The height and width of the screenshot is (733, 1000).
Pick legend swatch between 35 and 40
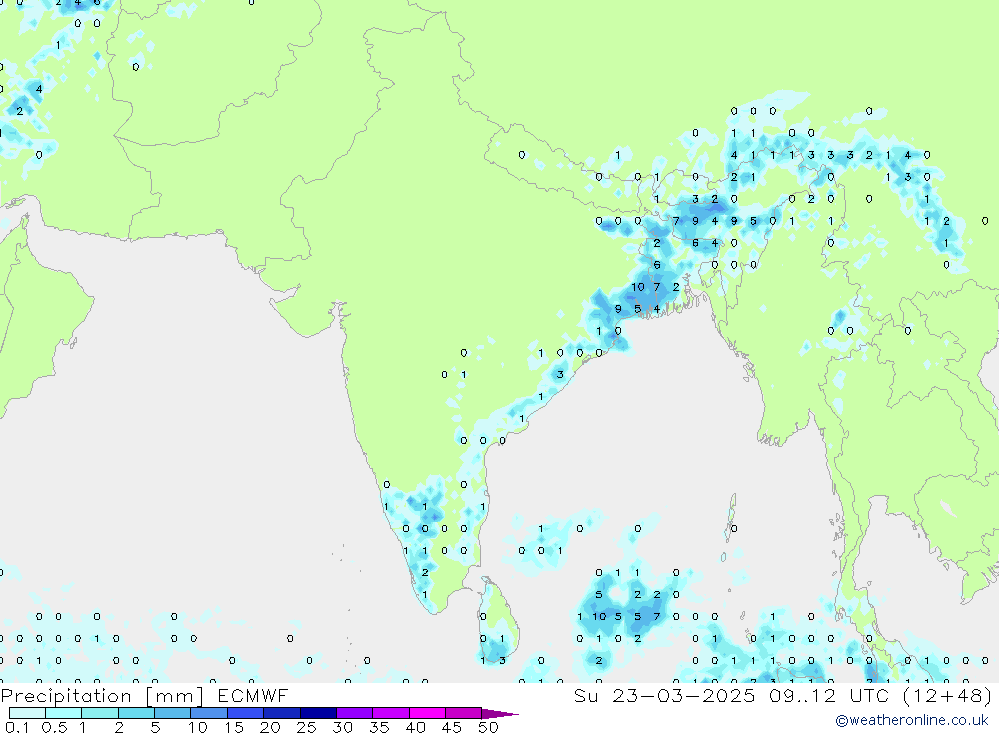(x=390, y=713)
